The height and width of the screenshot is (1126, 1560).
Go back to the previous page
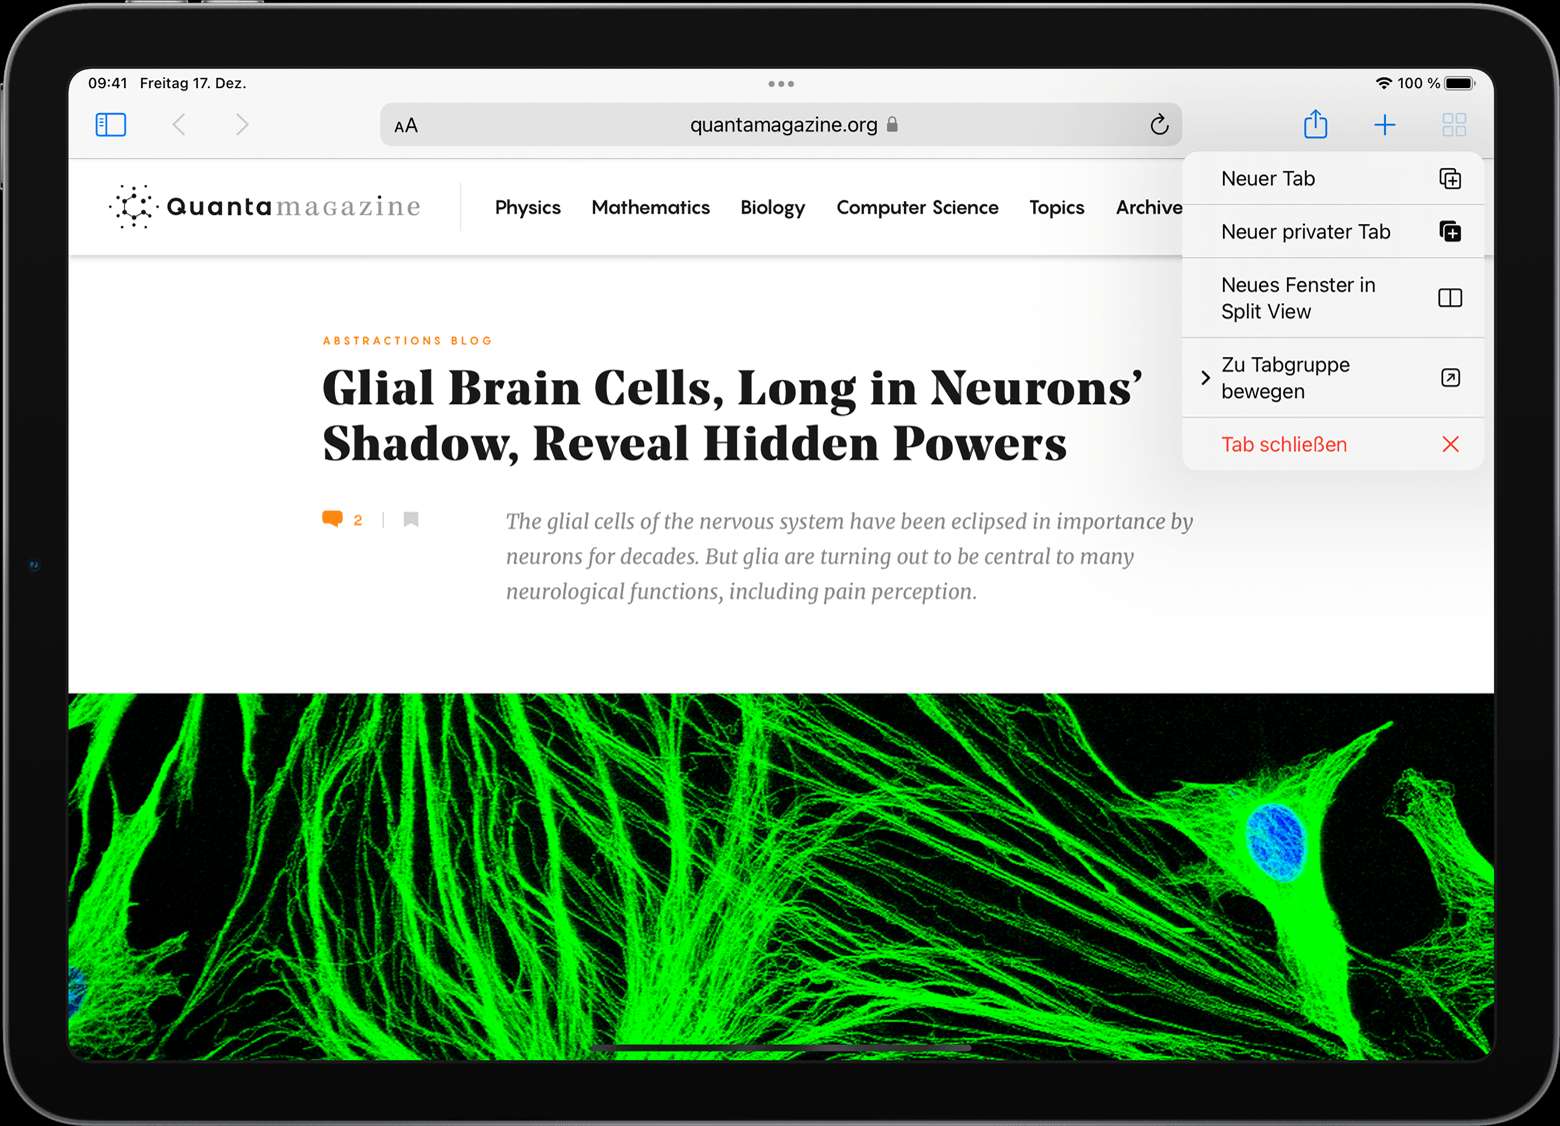pyautogui.click(x=179, y=125)
